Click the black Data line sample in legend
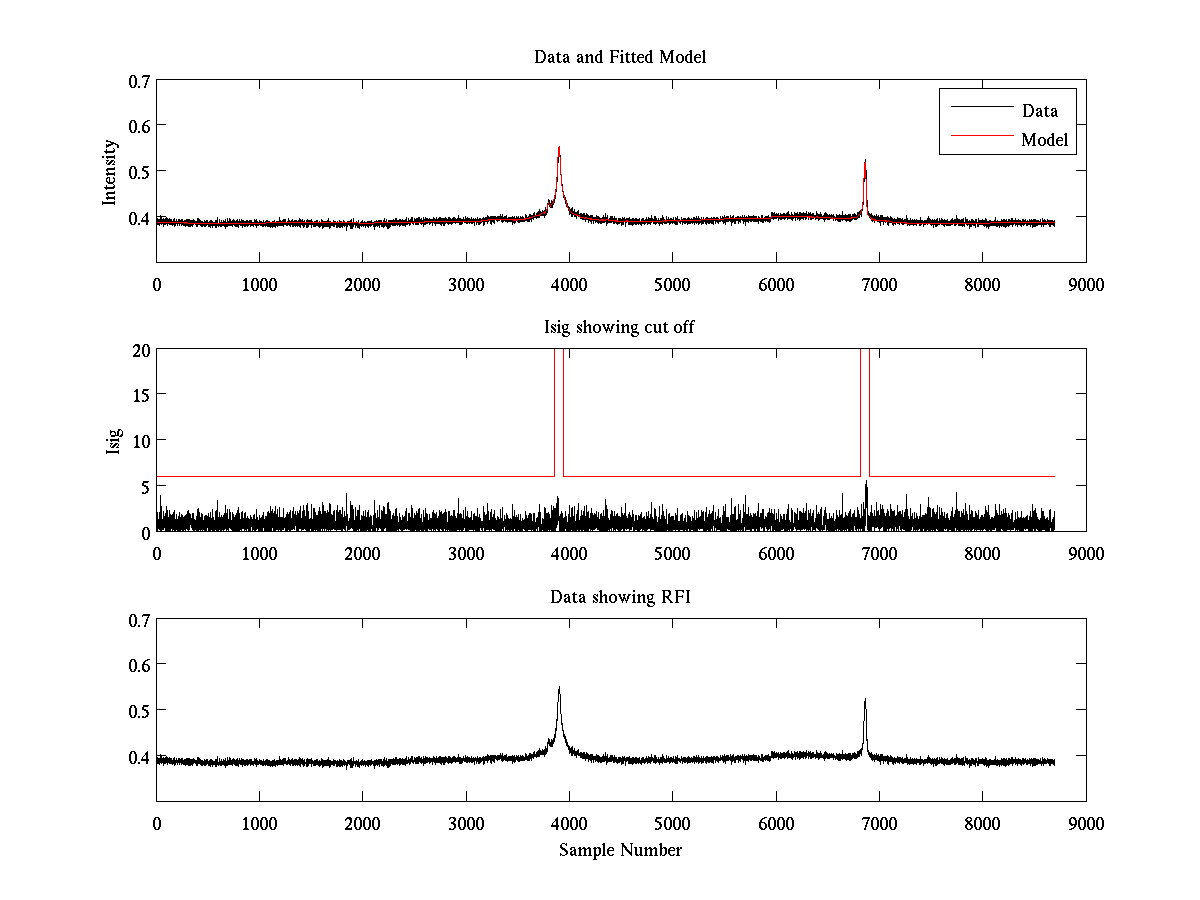This screenshot has height=900, width=1200. tap(980, 107)
